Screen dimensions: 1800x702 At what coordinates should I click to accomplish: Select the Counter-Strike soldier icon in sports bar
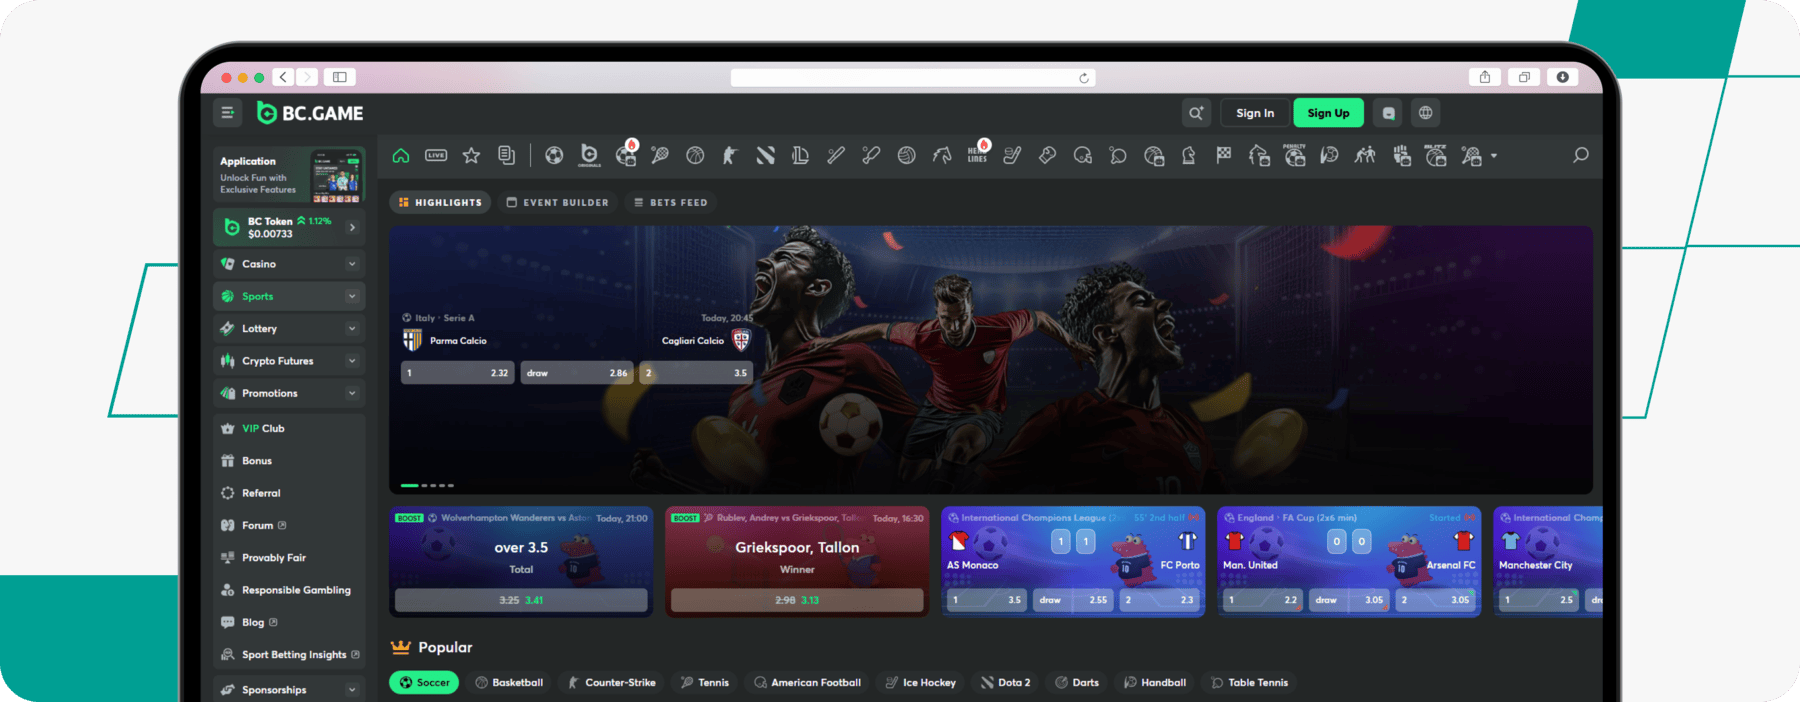(x=730, y=155)
